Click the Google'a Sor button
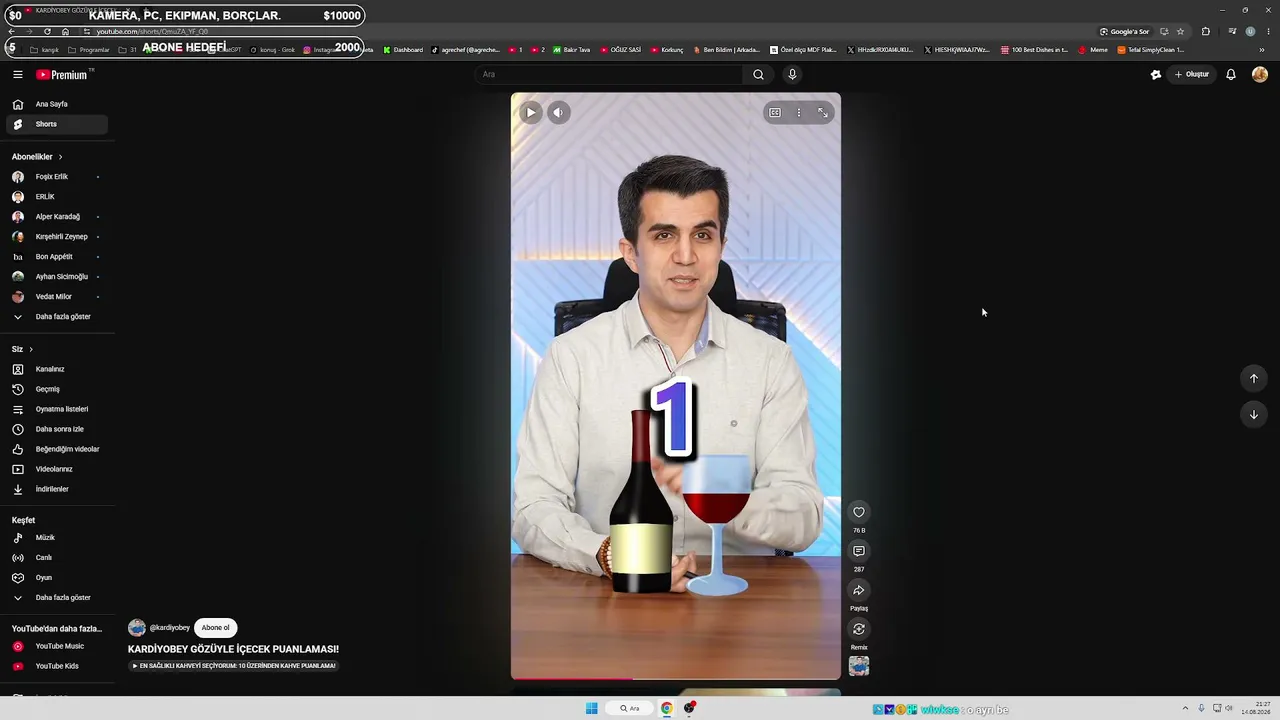The width and height of the screenshot is (1280, 720). pos(1125,32)
